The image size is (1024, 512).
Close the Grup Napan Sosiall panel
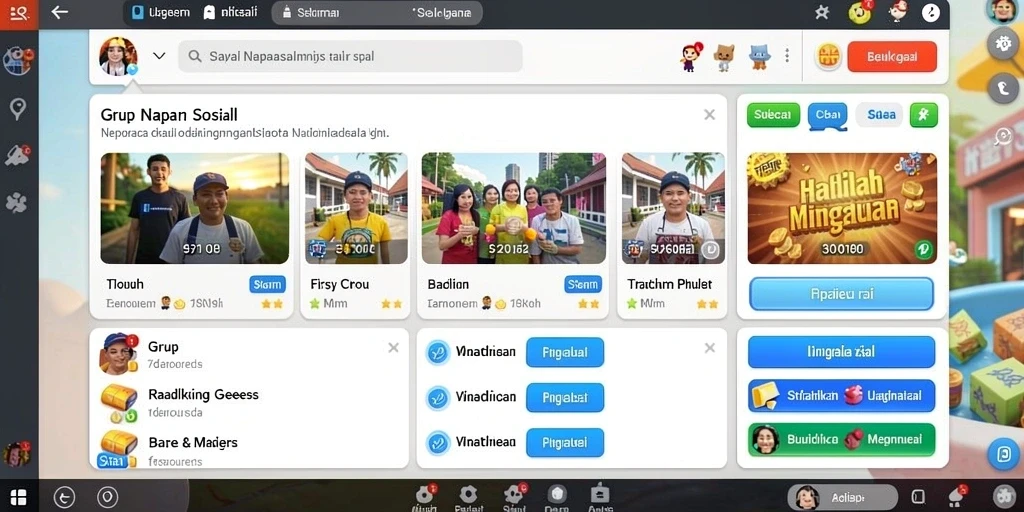pos(709,115)
